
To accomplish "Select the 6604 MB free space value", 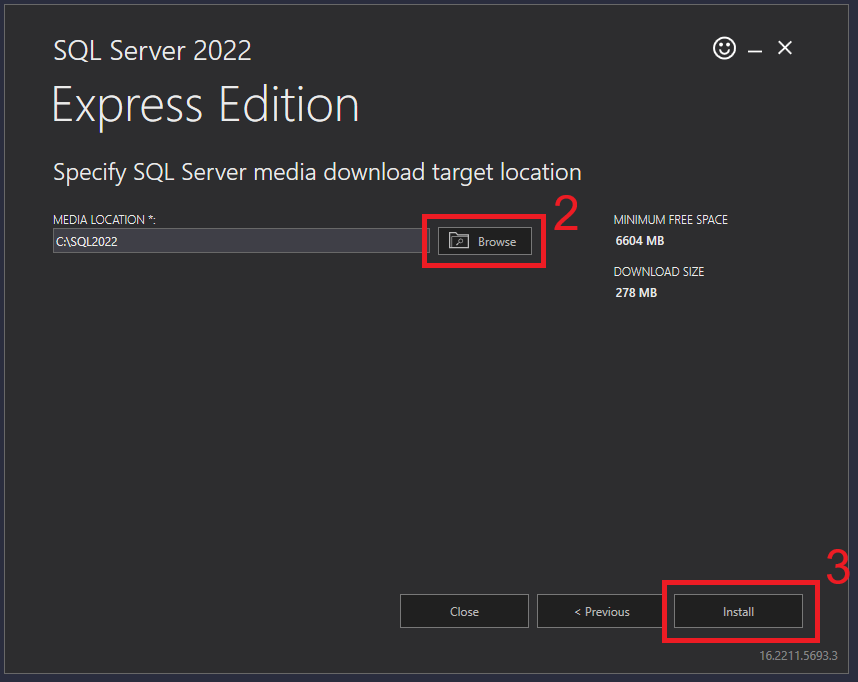I will coord(640,241).
